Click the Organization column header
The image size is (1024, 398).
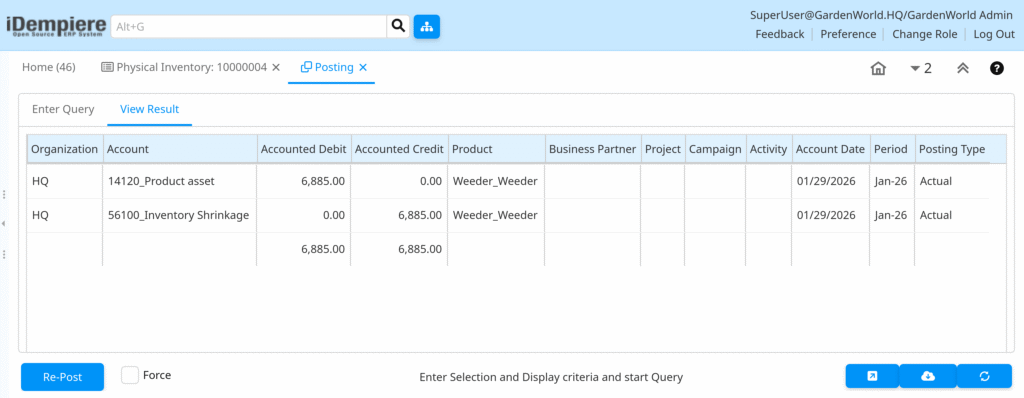[x=65, y=149]
